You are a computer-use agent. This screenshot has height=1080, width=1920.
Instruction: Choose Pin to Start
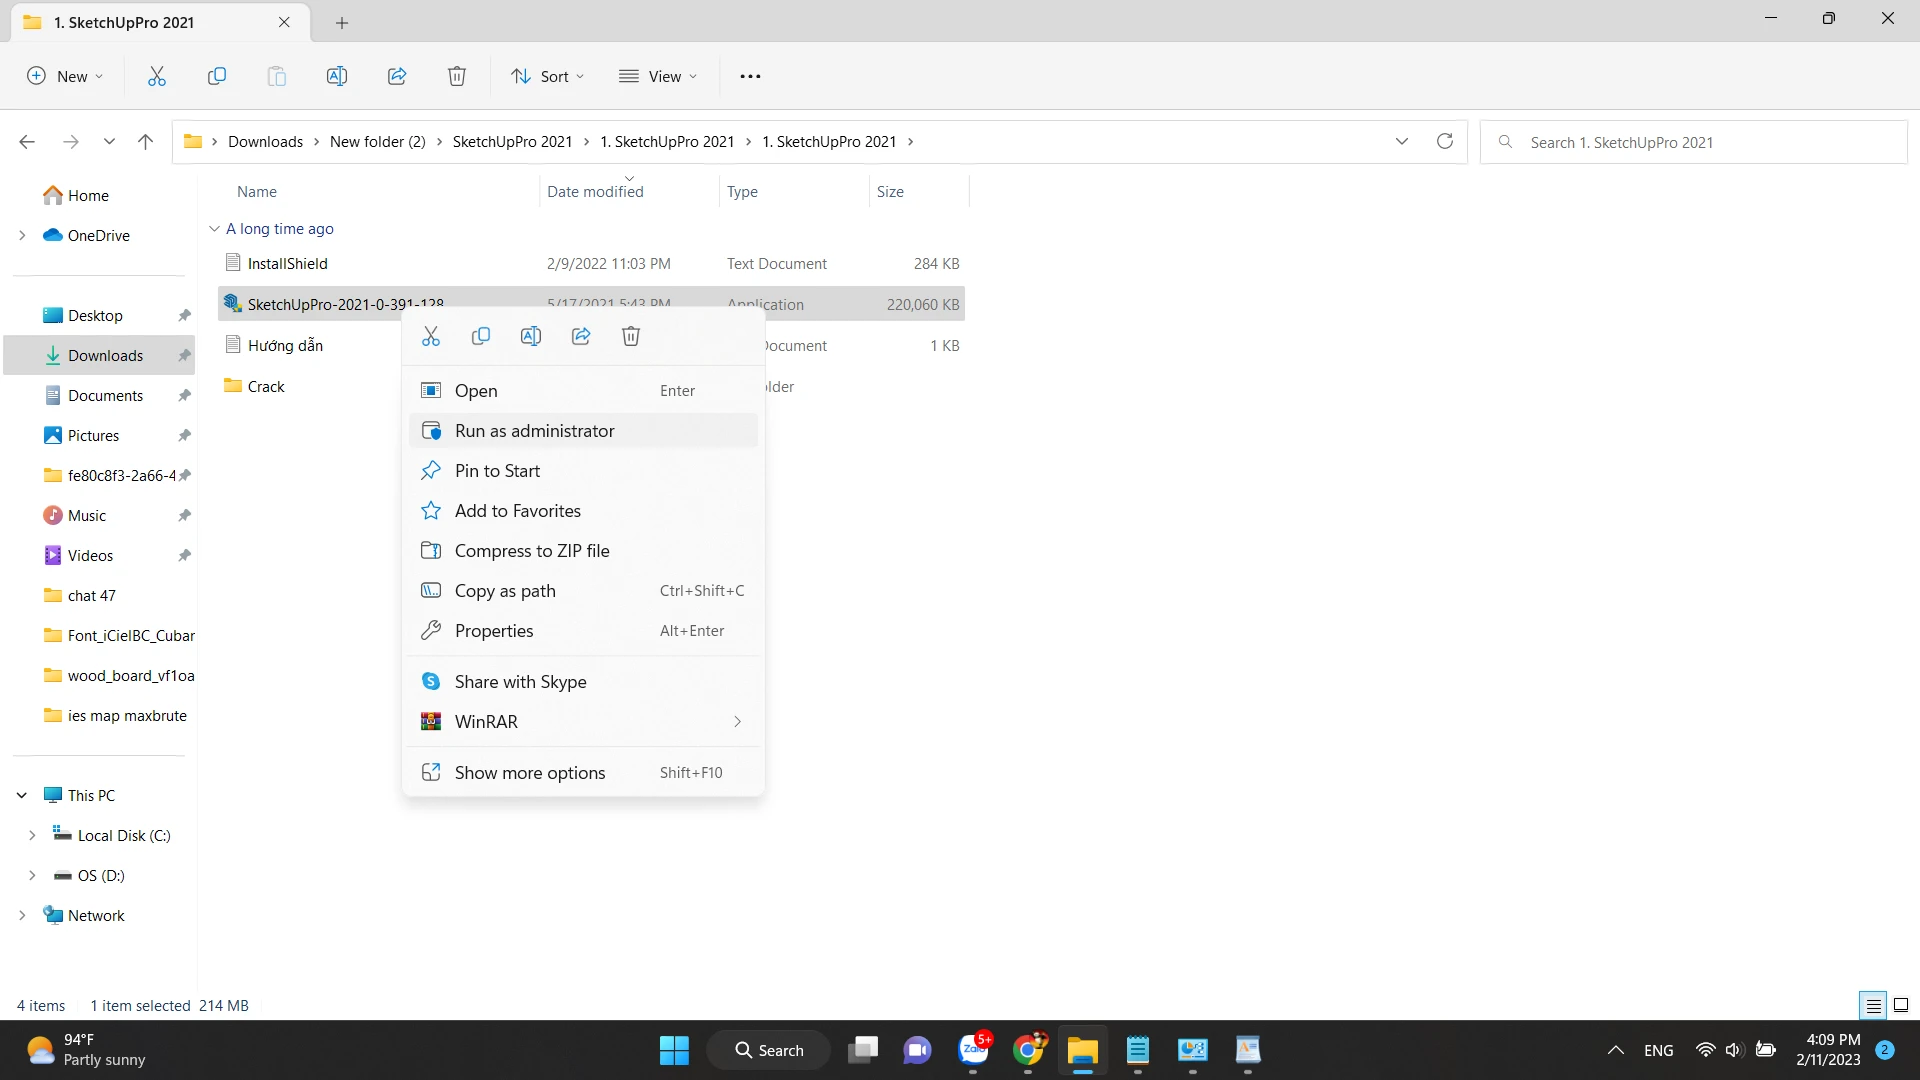(583, 471)
